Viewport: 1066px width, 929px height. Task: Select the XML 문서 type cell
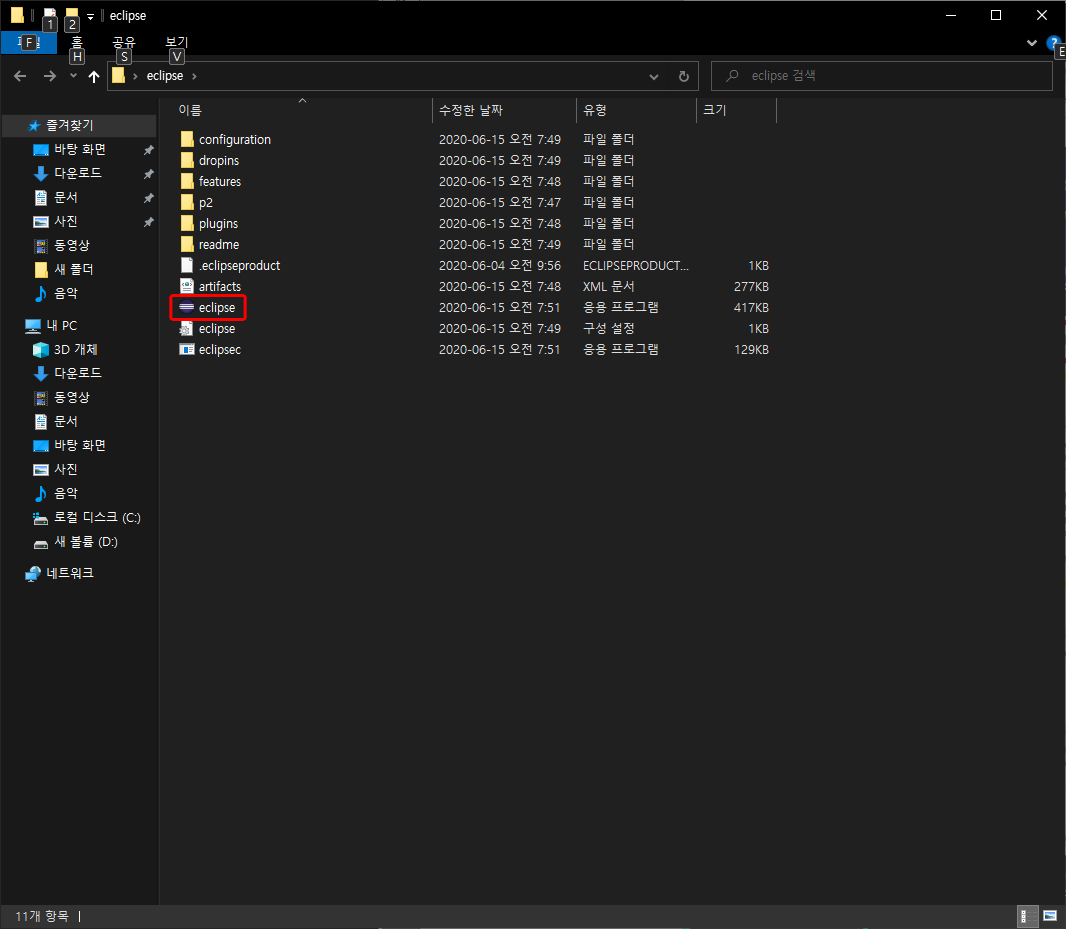(x=608, y=286)
